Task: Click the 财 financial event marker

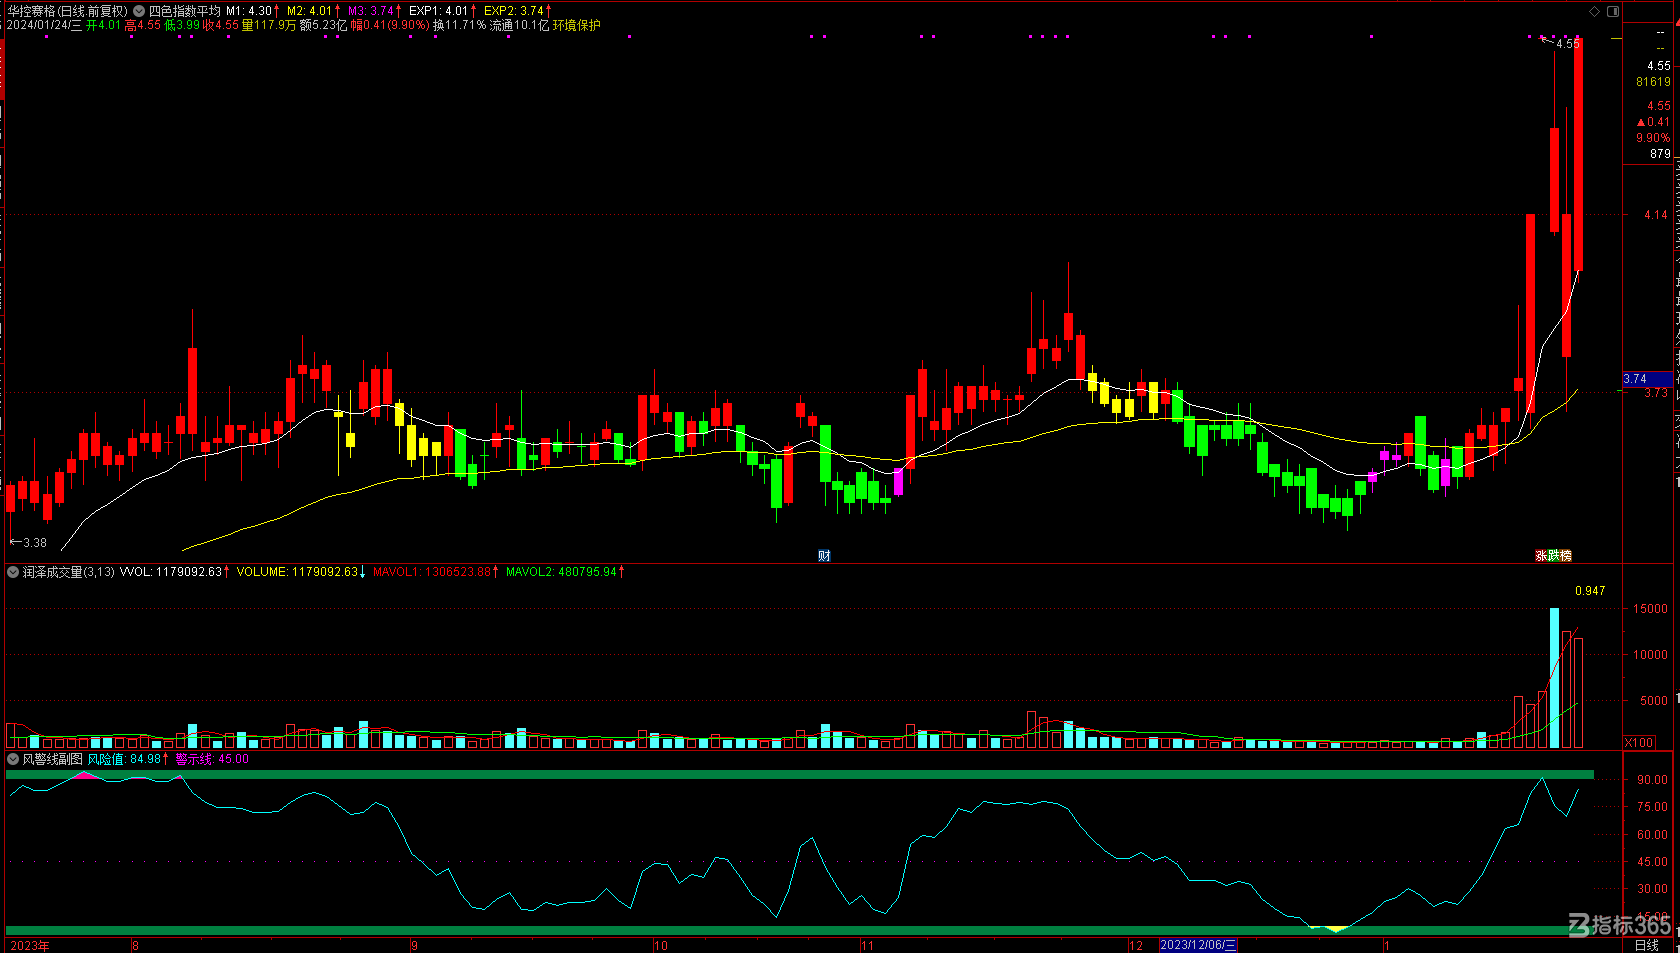Action: click(x=824, y=556)
